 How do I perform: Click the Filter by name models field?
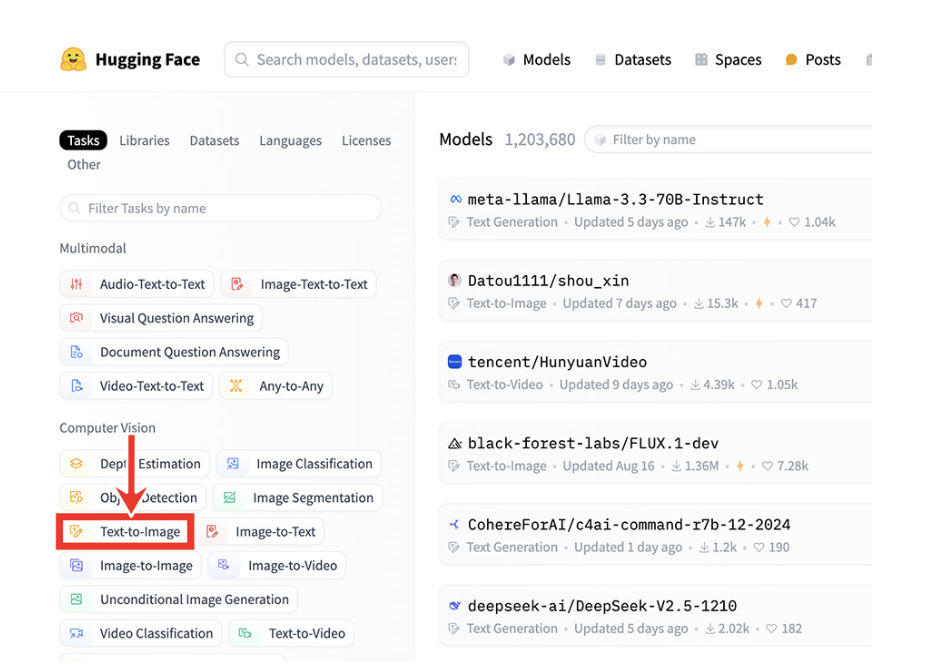click(x=728, y=139)
